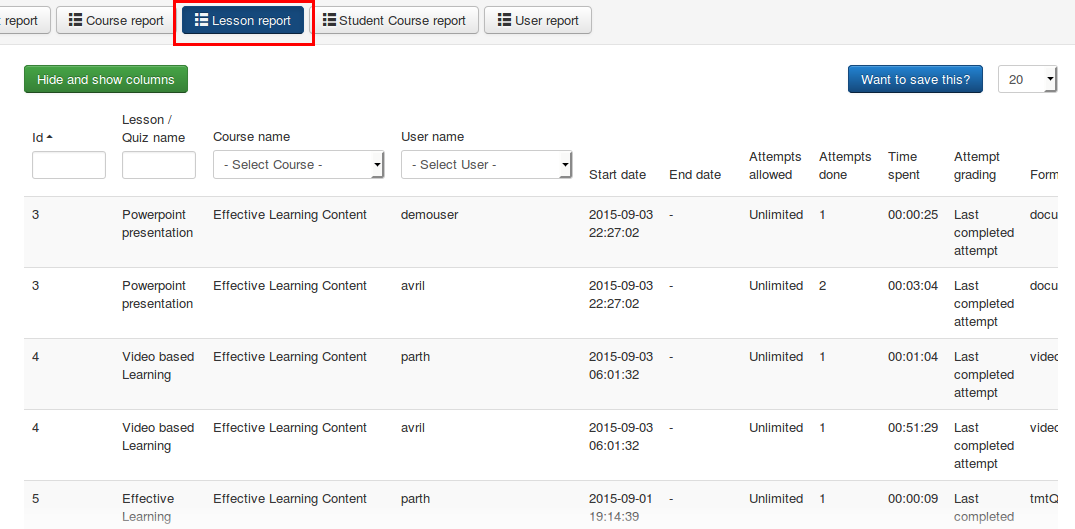
Task: Open the Lesson report tab
Action: click(x=243, y=21)
